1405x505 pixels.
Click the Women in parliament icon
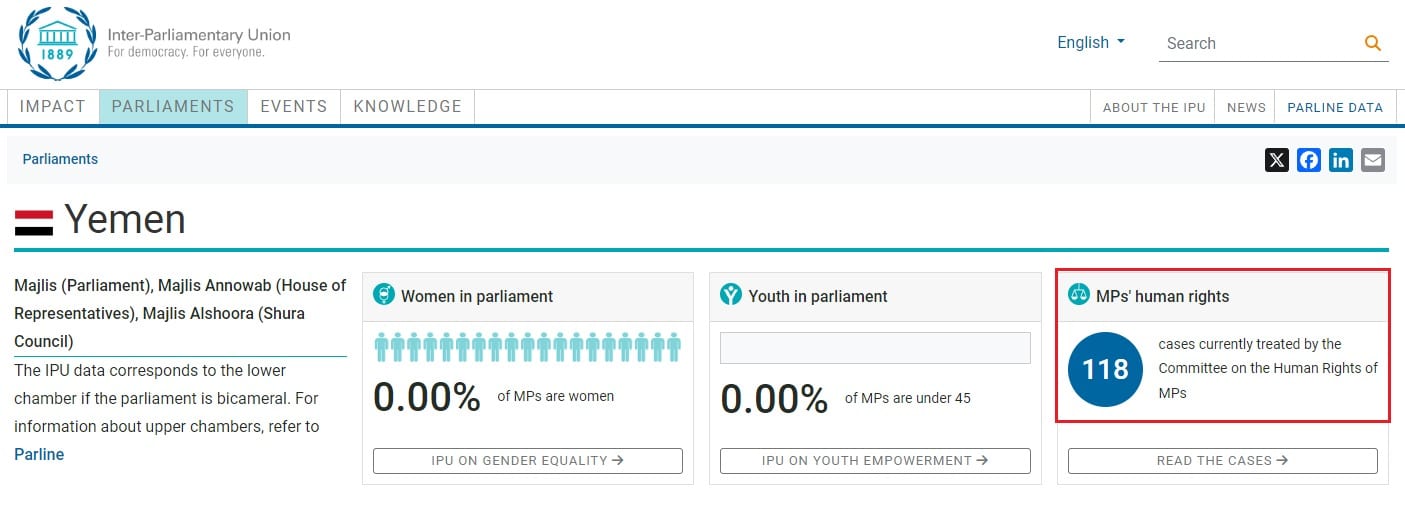pos(384,295)
